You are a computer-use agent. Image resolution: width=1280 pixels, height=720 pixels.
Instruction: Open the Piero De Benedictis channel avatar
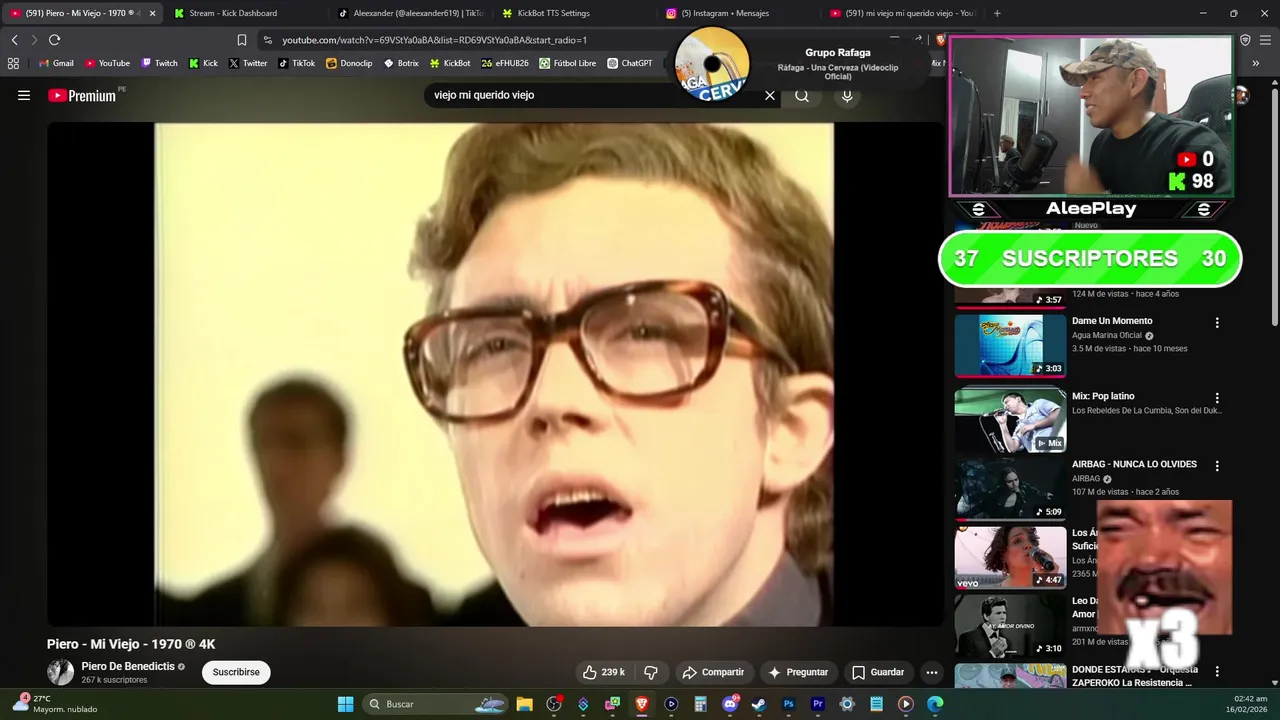coord(60,672)
